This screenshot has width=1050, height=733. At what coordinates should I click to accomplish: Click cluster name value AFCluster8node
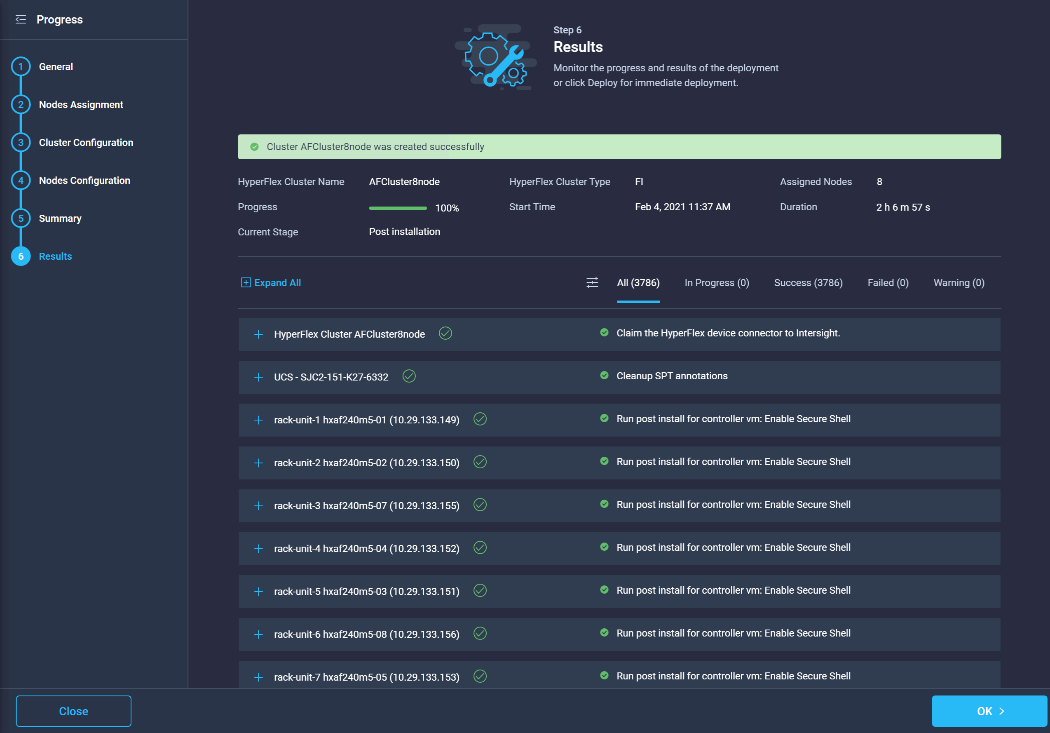(x=404, y=181)
